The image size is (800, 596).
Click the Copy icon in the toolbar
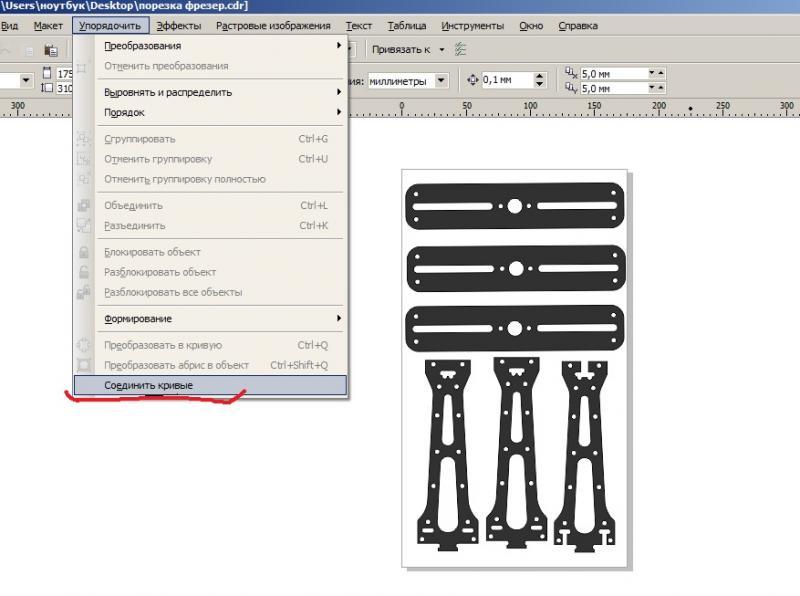(29, 50)
